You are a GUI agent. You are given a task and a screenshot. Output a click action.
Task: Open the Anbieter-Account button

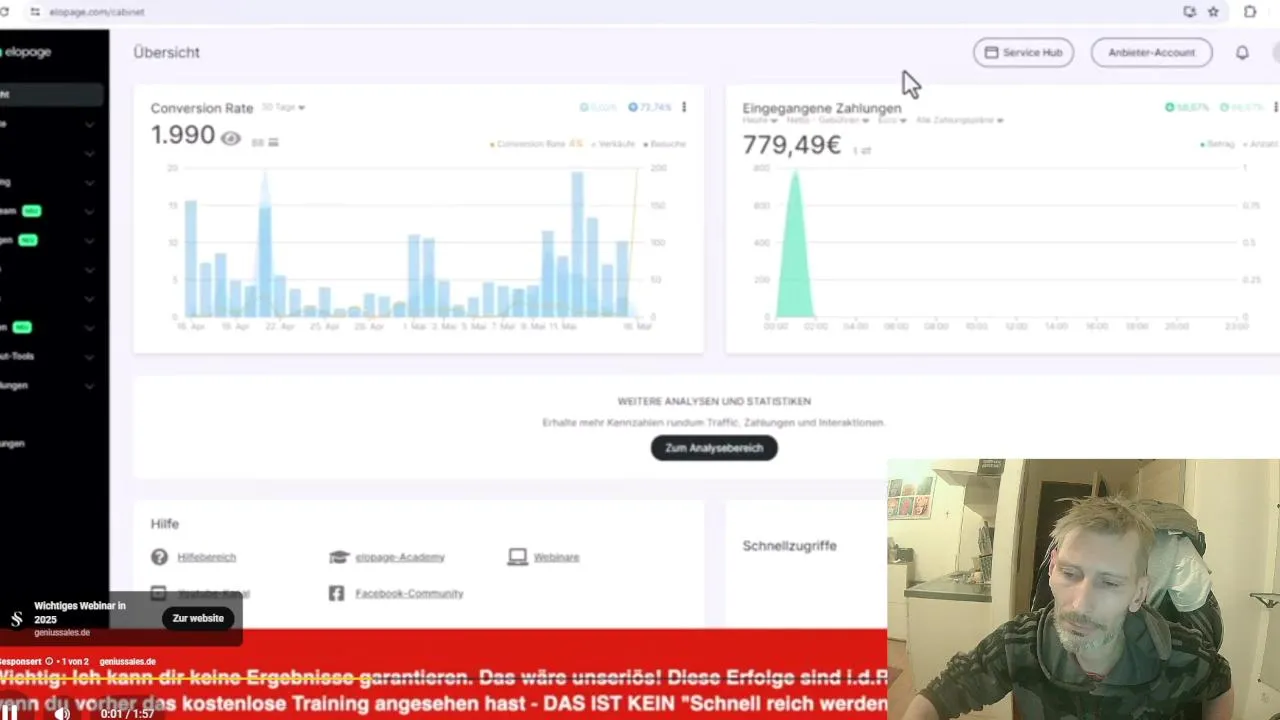click(x=1151, y=52)
